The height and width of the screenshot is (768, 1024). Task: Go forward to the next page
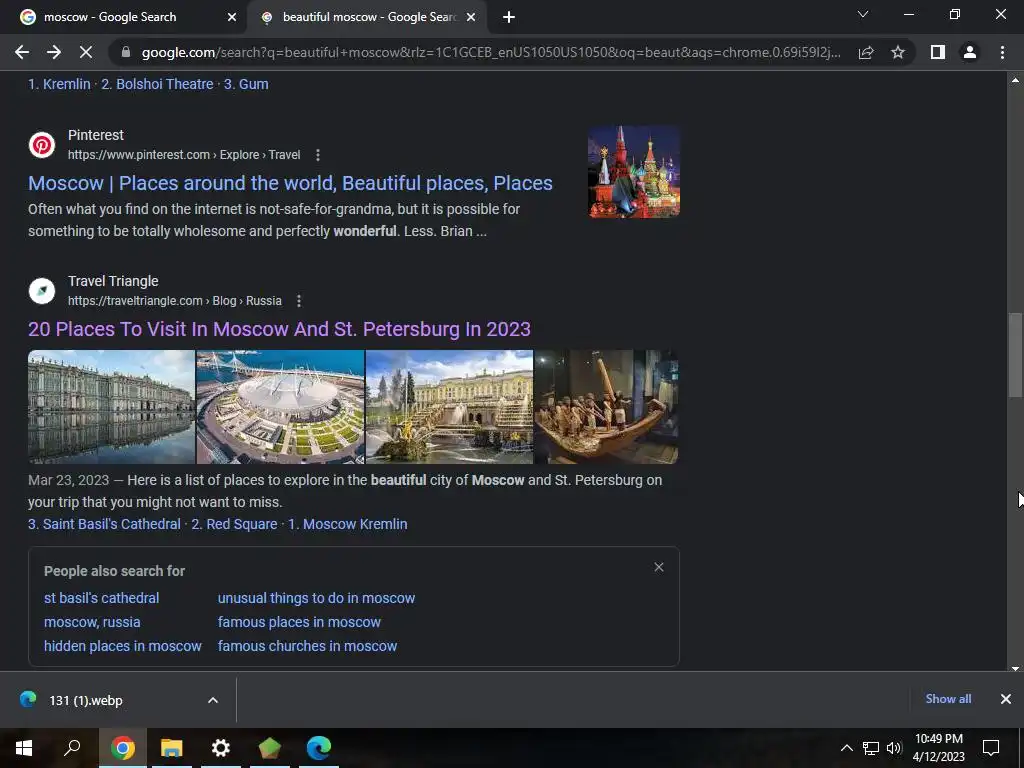54,52
